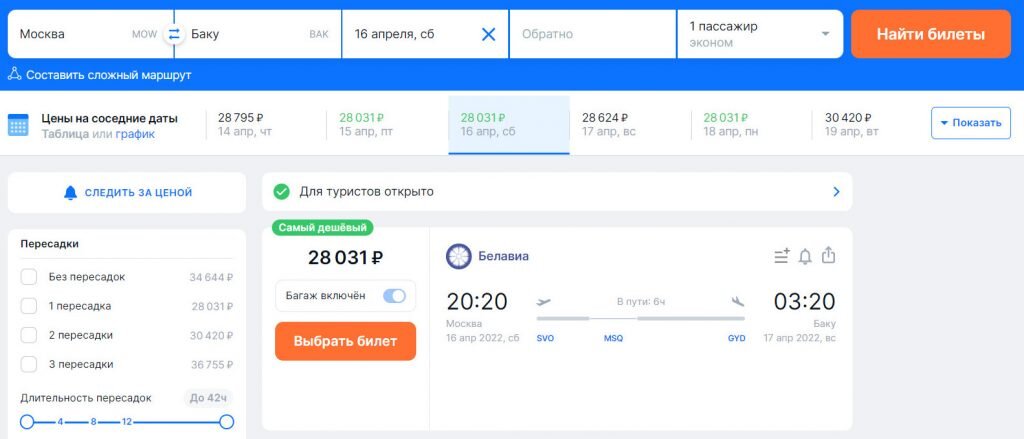This screenshot has width=1024, height=439.
Task: Select 16 апр, сб price tab
Action: [509, 125]
